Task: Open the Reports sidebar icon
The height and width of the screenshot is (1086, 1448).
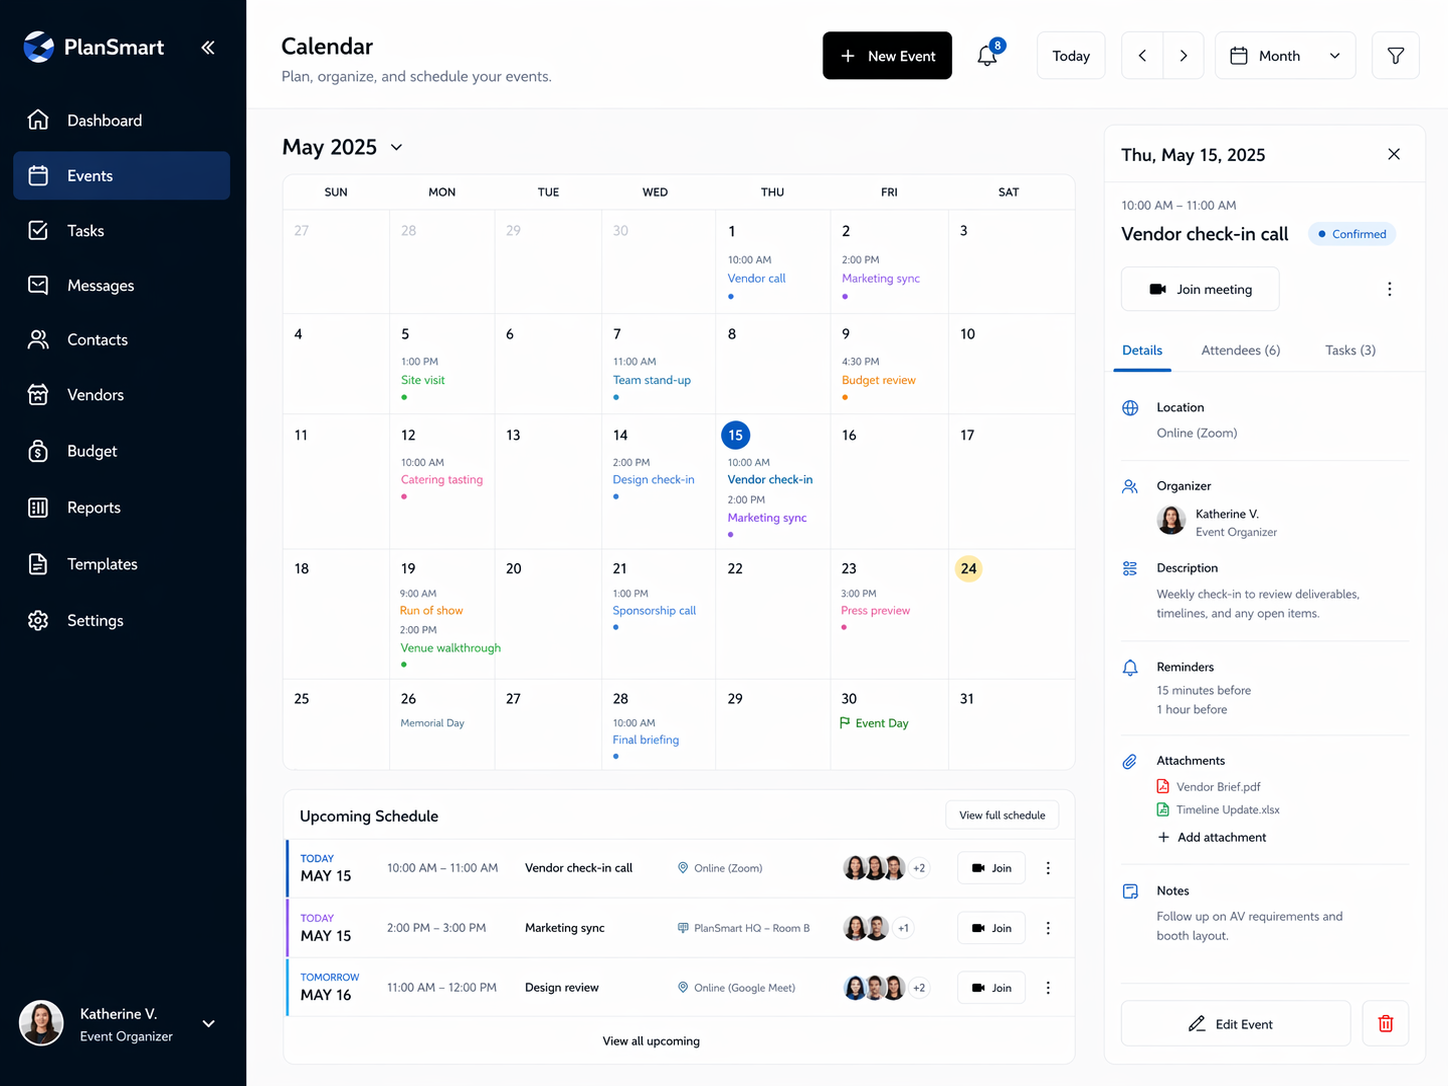Action: (x=37, y=507)
